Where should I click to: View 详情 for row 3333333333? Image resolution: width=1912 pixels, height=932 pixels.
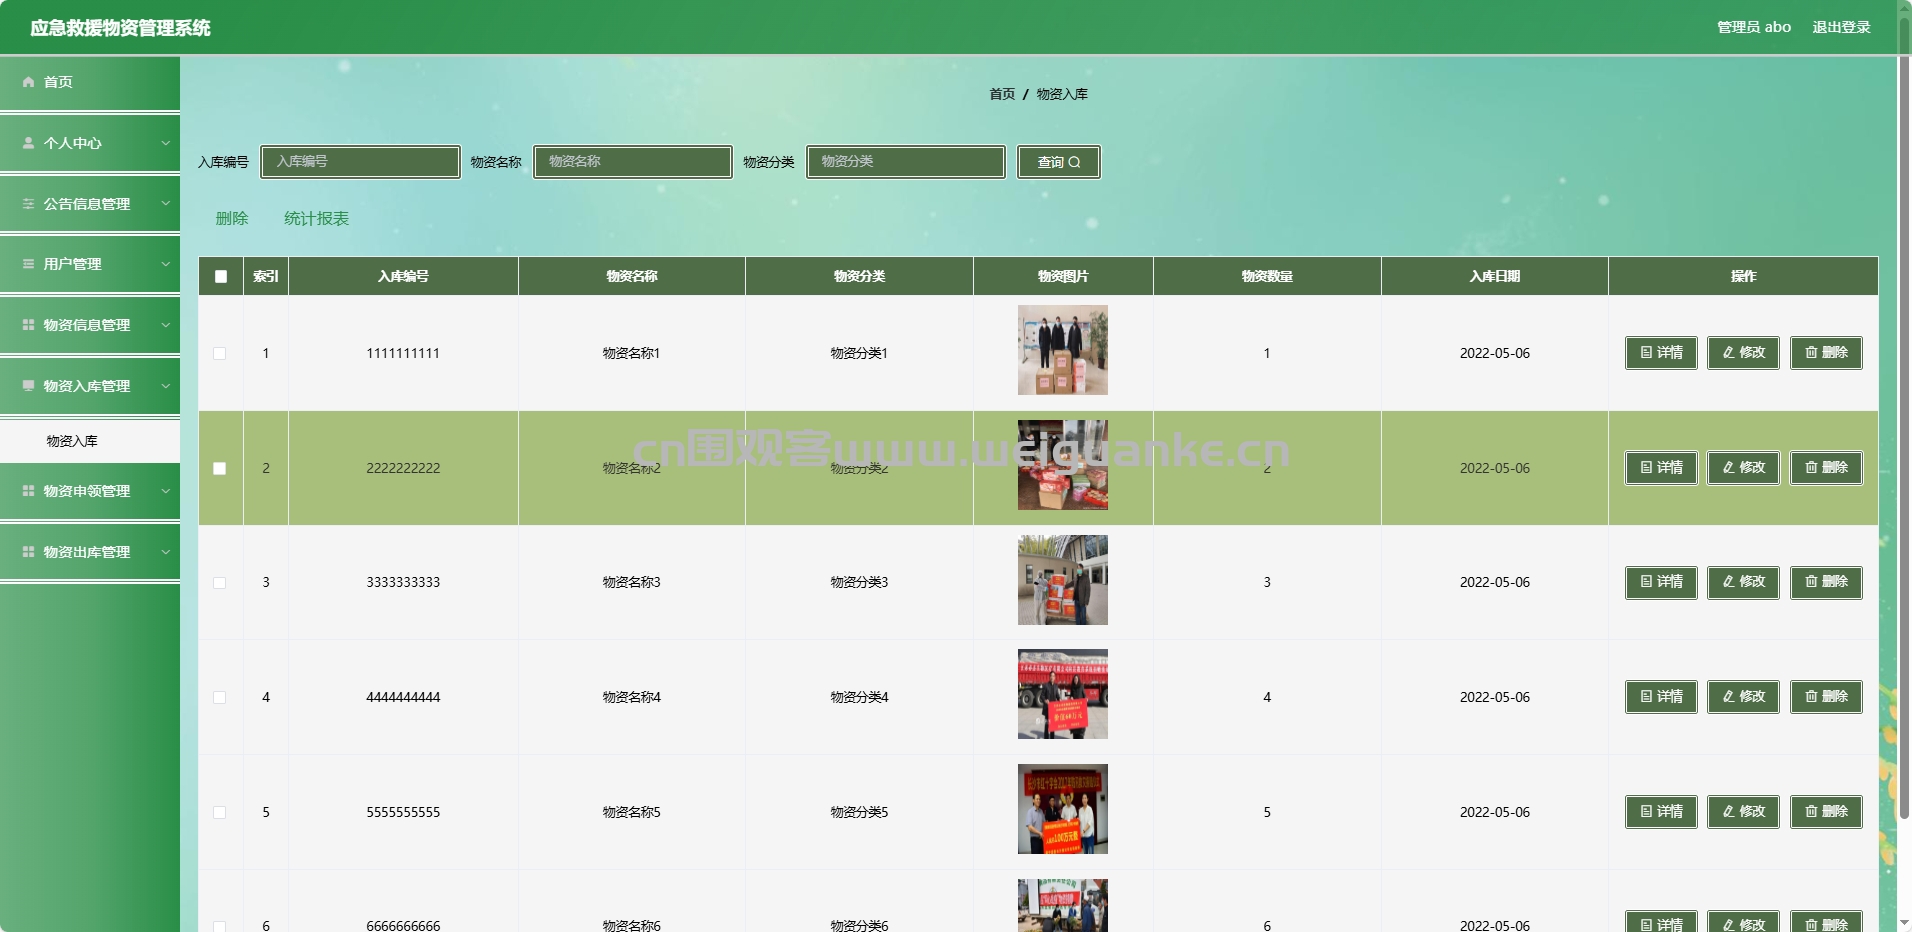click(1661, 582)
